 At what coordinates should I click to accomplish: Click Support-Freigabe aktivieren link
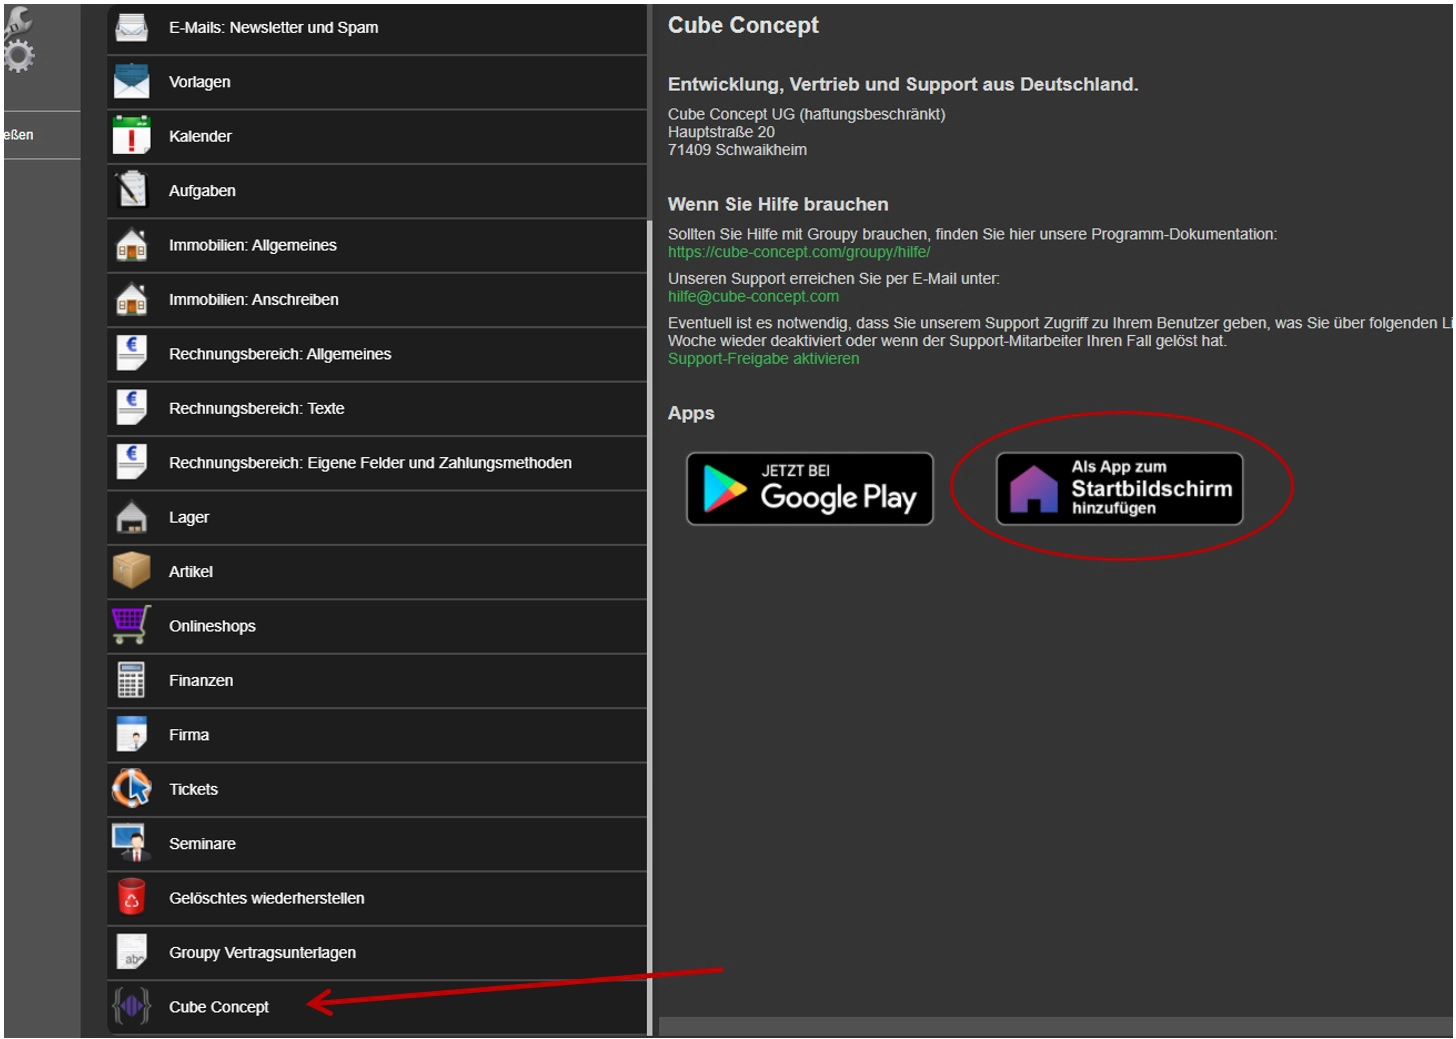763,358
